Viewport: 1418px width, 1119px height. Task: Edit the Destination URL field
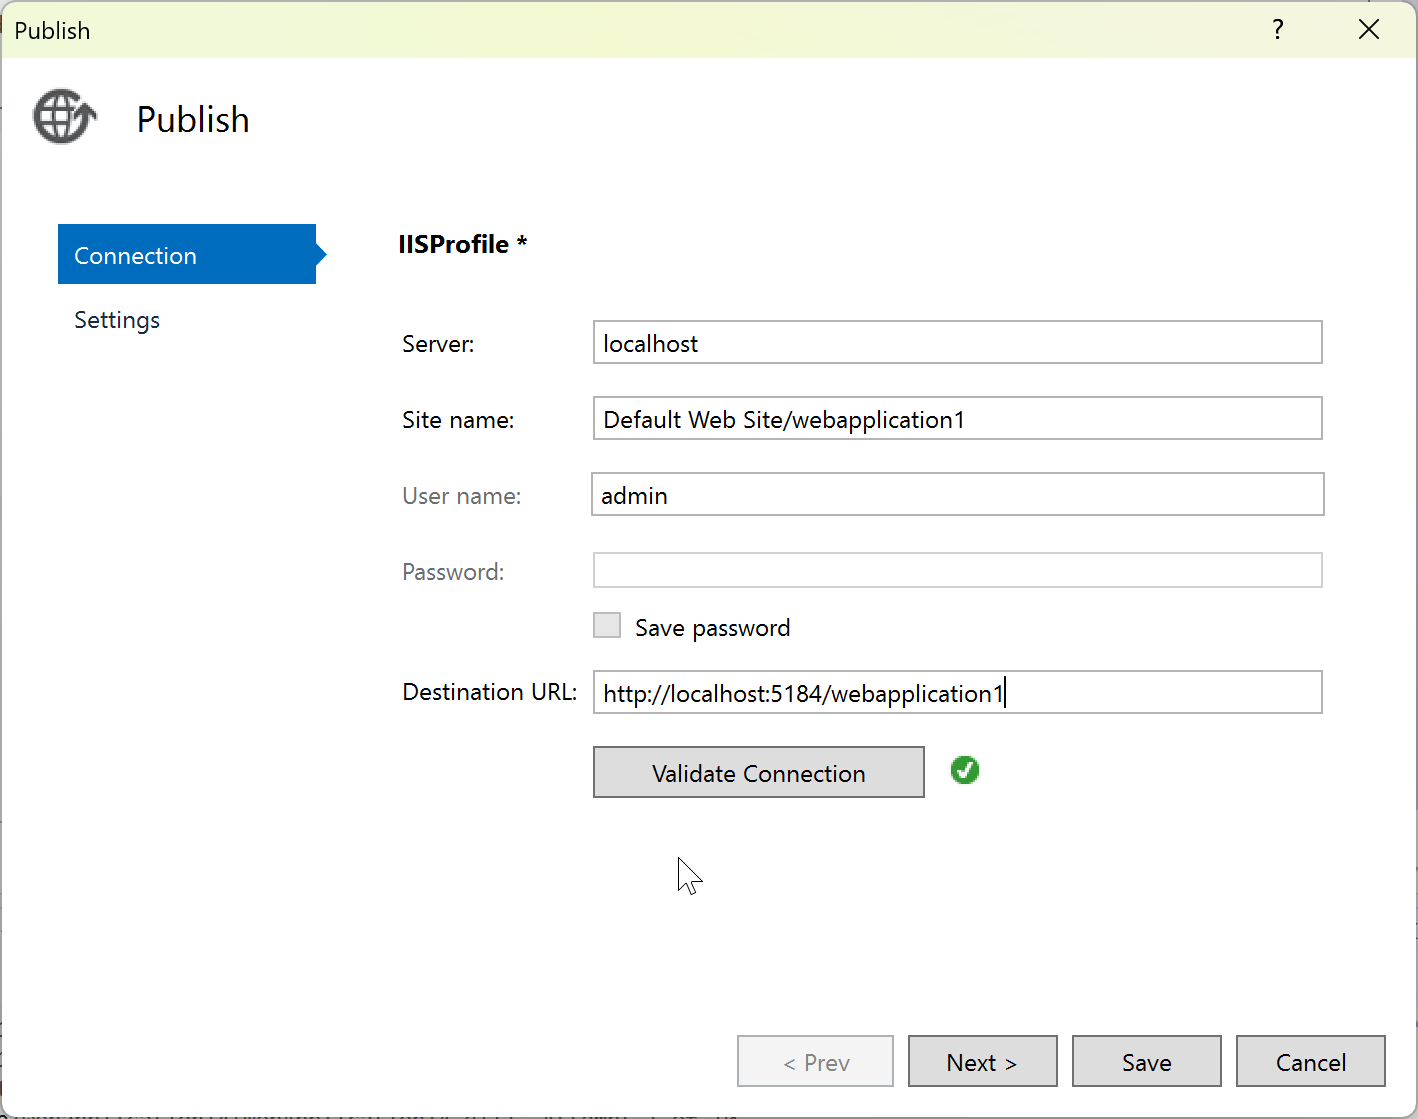point(956,692)
